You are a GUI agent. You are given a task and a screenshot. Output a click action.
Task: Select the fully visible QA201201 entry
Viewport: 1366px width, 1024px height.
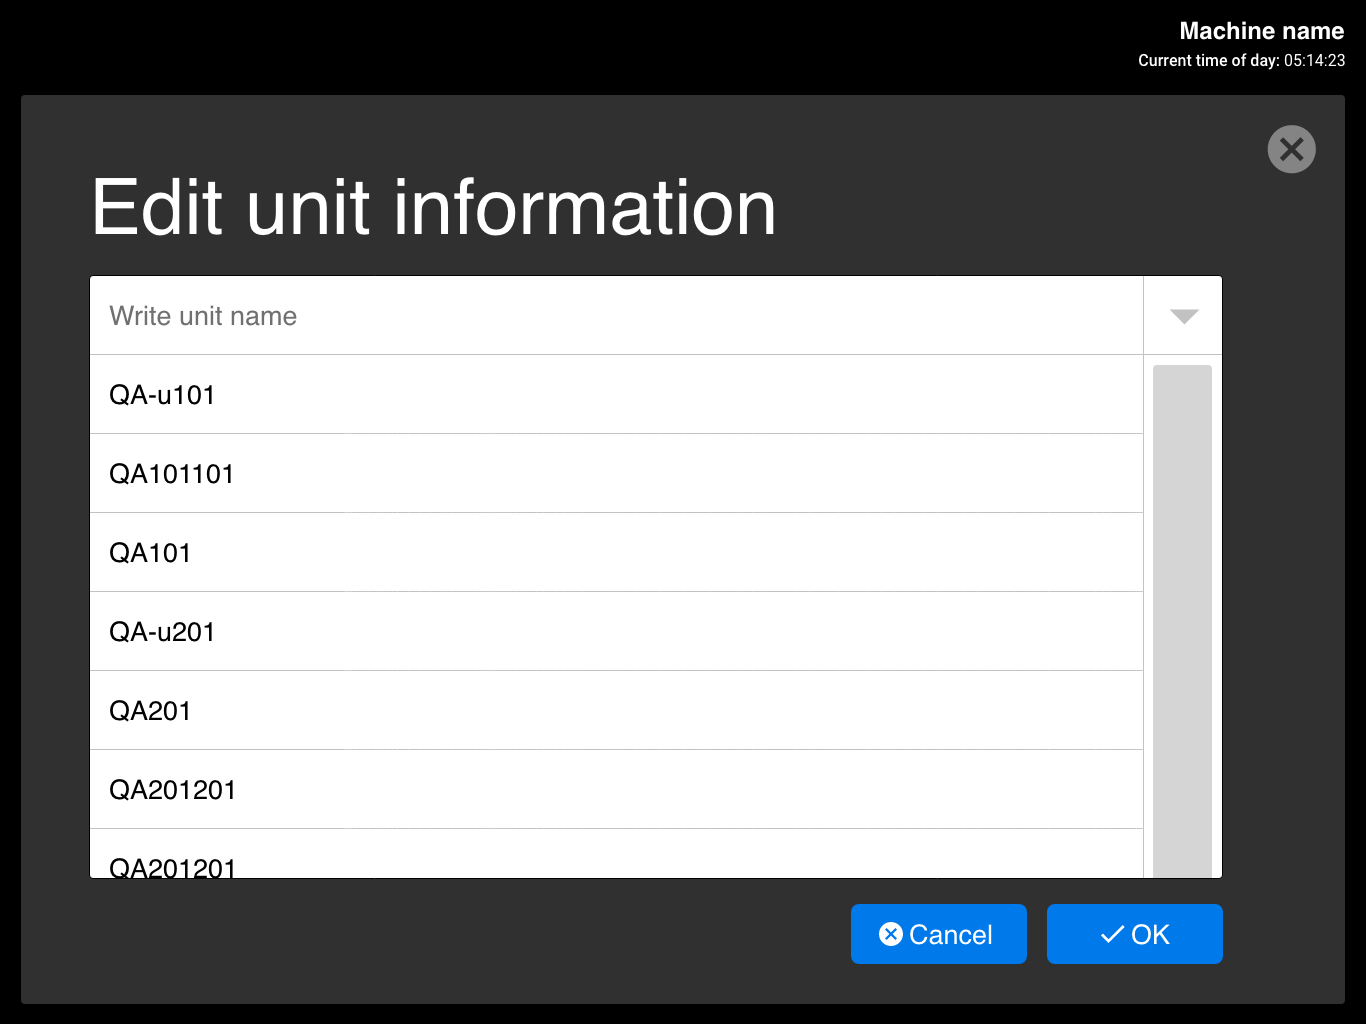[615, 790]
